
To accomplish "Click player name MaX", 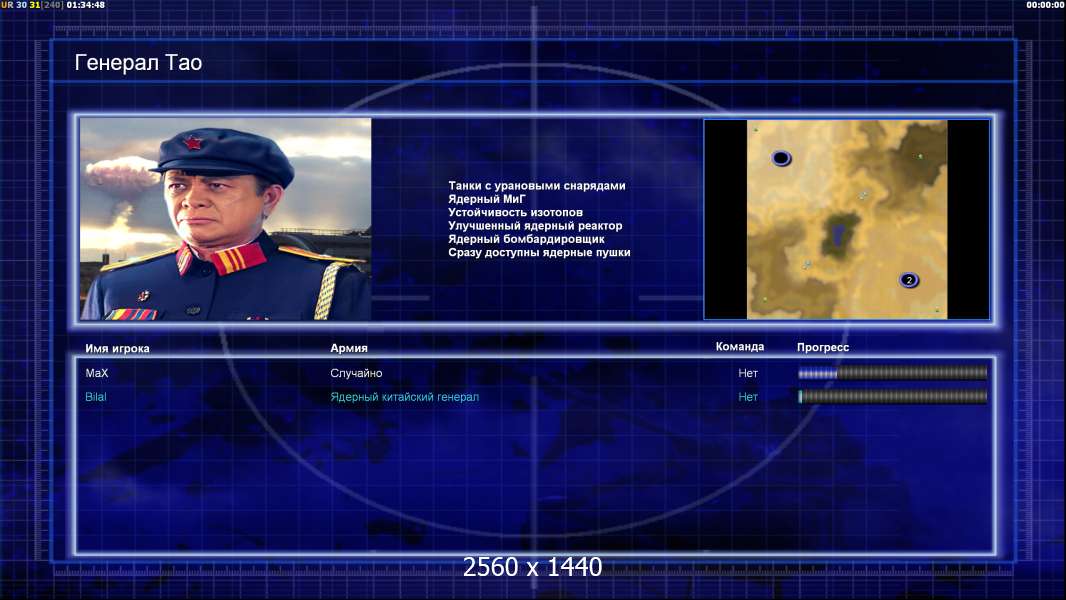I will 97,373.
